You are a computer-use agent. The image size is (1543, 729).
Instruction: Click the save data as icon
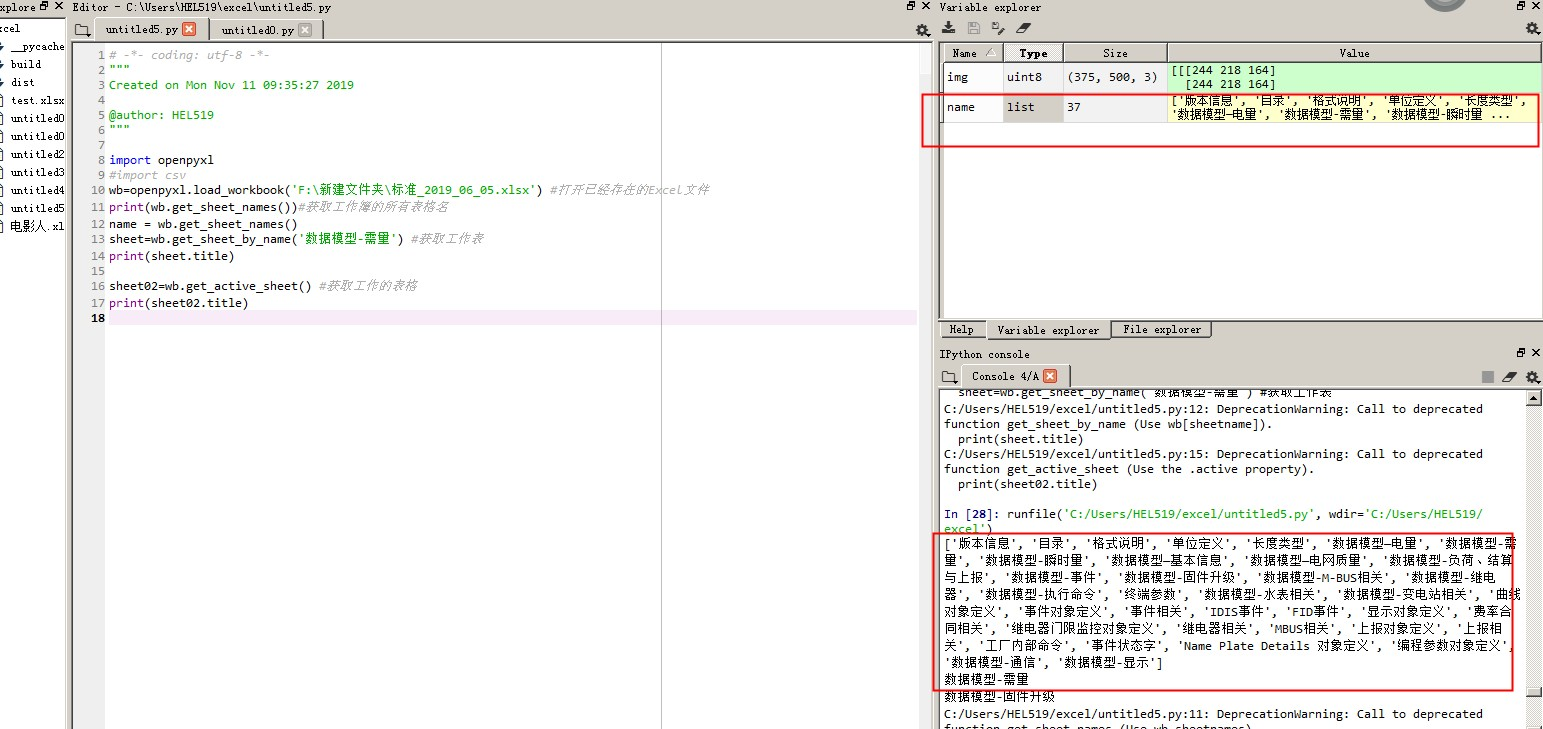(x=997, y=29)
